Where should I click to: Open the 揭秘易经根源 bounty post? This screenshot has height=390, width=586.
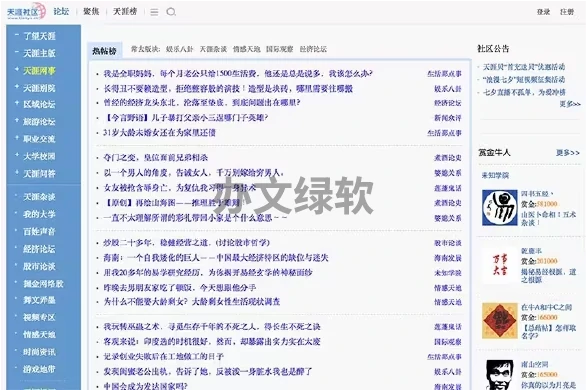(x=548, y=276)
